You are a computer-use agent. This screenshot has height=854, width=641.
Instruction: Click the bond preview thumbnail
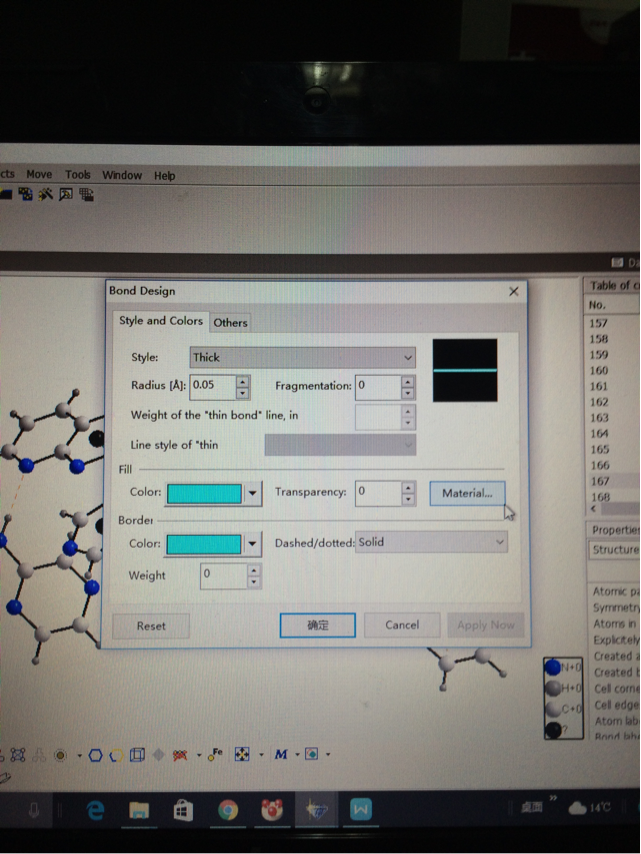click(465, 370)
